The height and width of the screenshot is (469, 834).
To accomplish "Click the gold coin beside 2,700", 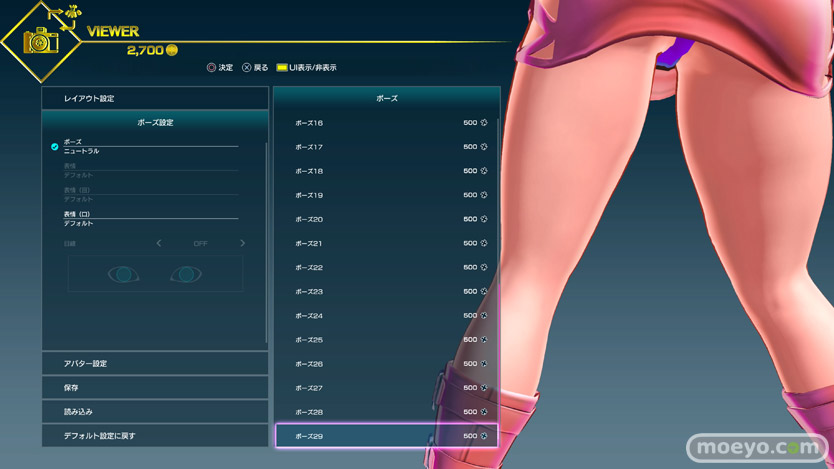I will pyautogui.click(x=172, y=50).
